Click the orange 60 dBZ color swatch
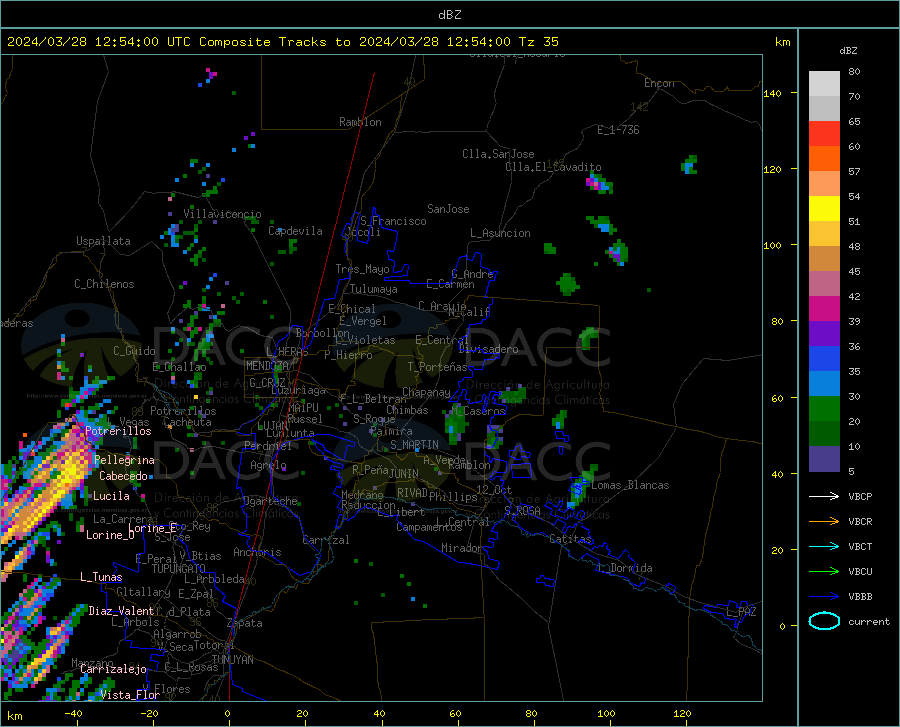 click(824, 158)
